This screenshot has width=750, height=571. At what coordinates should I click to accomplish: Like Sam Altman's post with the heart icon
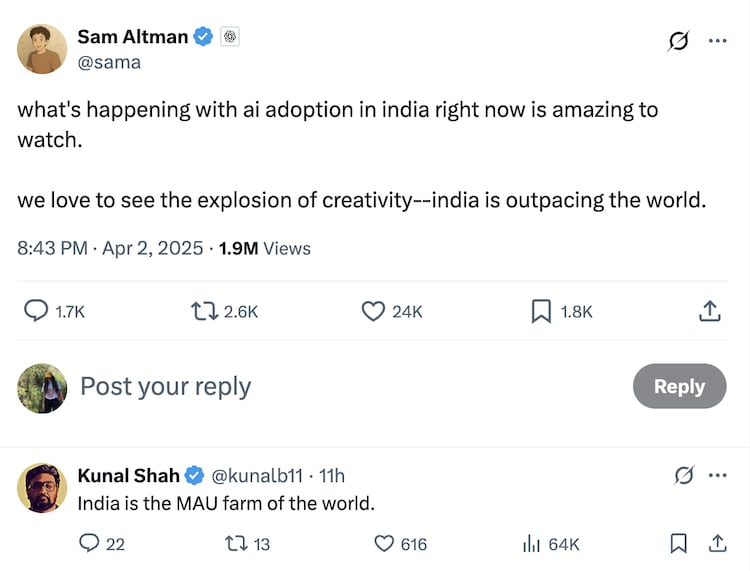click(x=373, y=312)
